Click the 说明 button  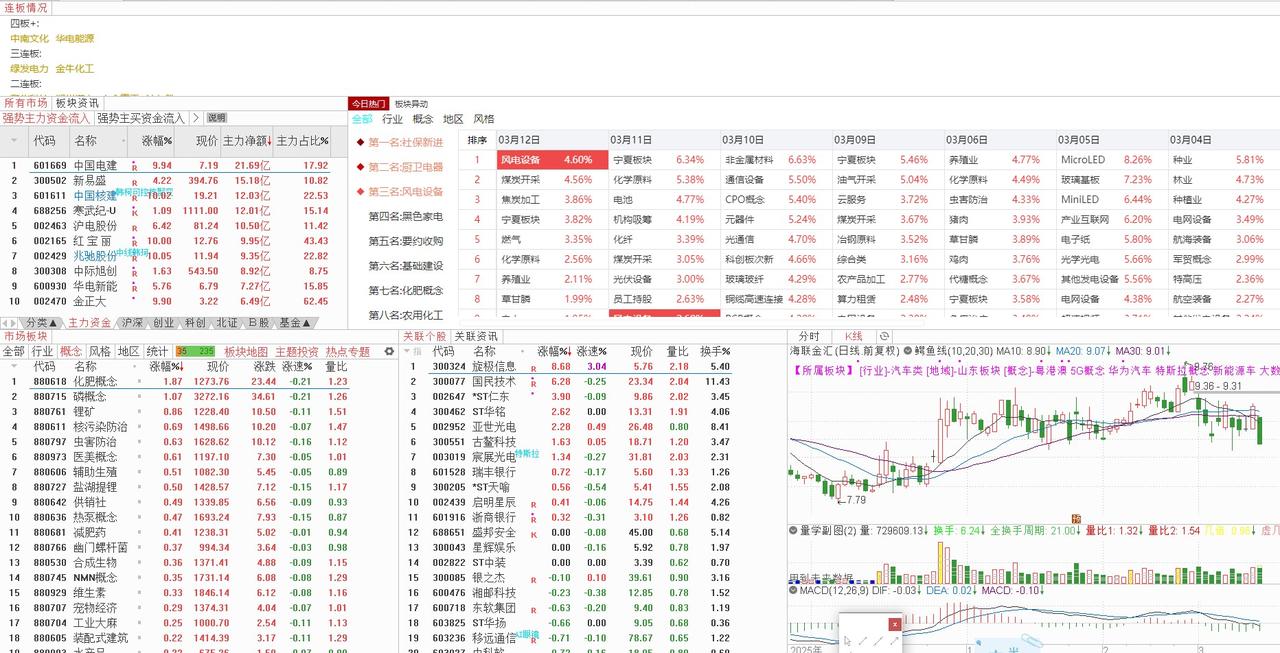point(216,118)
